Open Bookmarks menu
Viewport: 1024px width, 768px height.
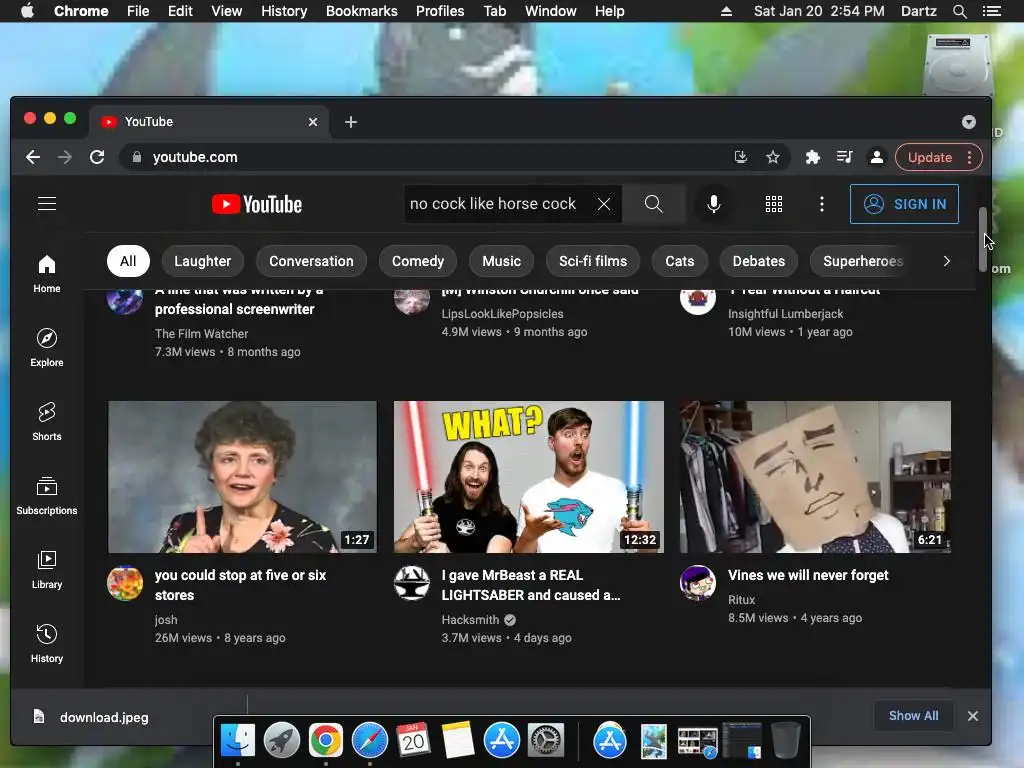point(362,11)
